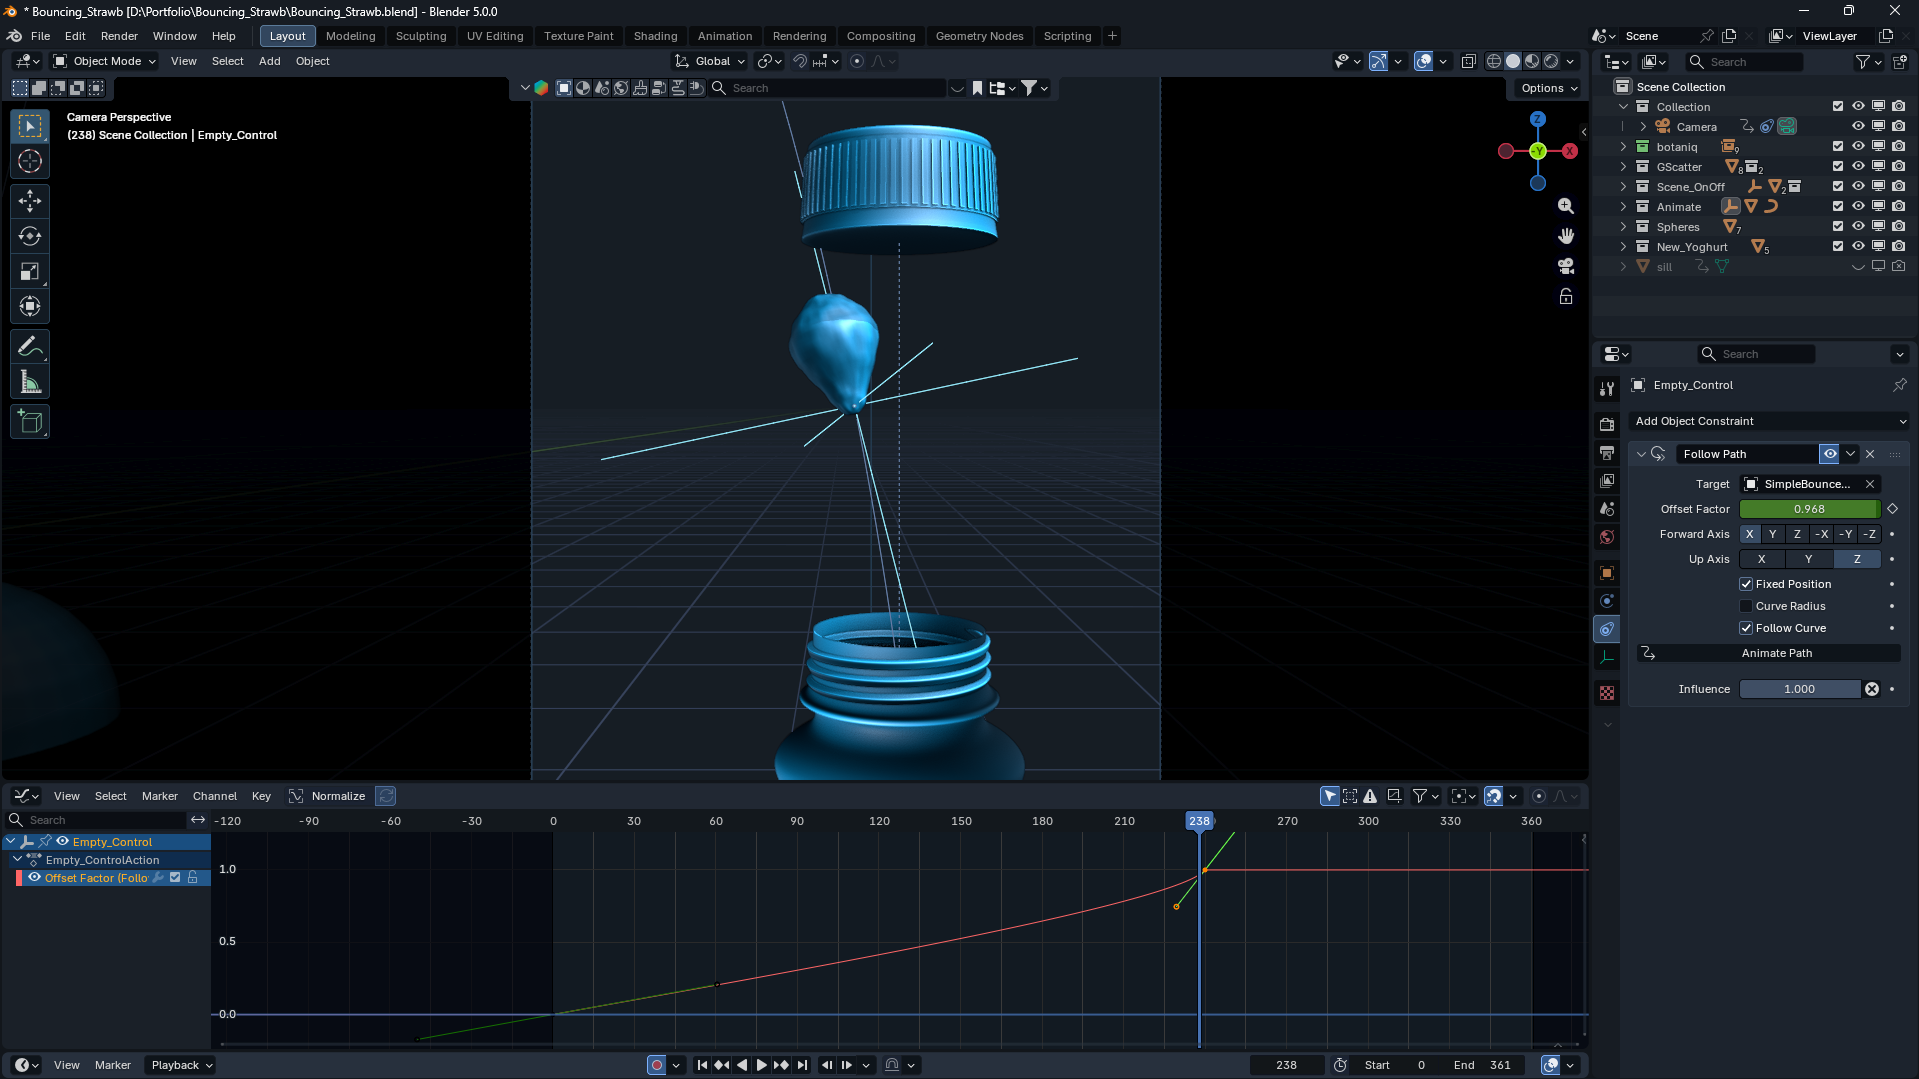
Task: Pick the Annotate pencil tool
Action: tap(30, 347)
